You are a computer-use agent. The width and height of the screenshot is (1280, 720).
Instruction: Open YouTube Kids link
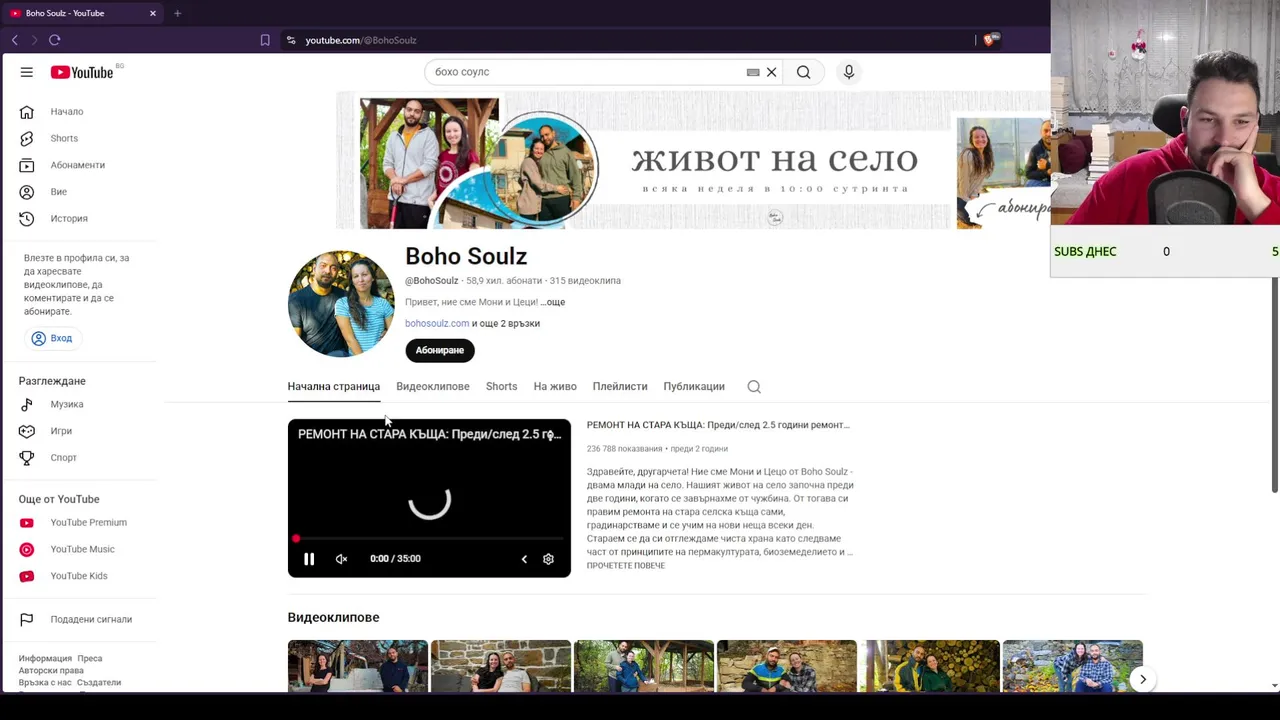80,576
